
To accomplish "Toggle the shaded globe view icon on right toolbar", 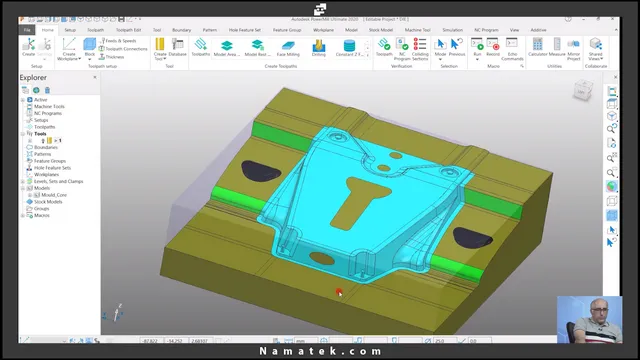I will [611, 187].
